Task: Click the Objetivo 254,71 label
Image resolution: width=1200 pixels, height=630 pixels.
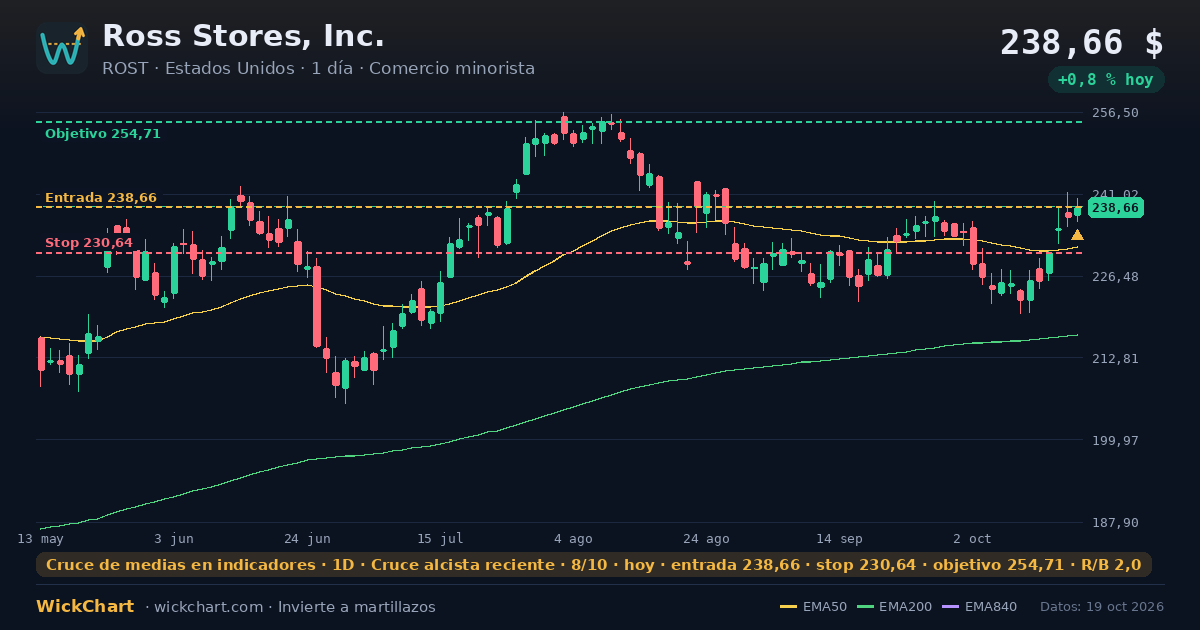Action: point(103,134)
